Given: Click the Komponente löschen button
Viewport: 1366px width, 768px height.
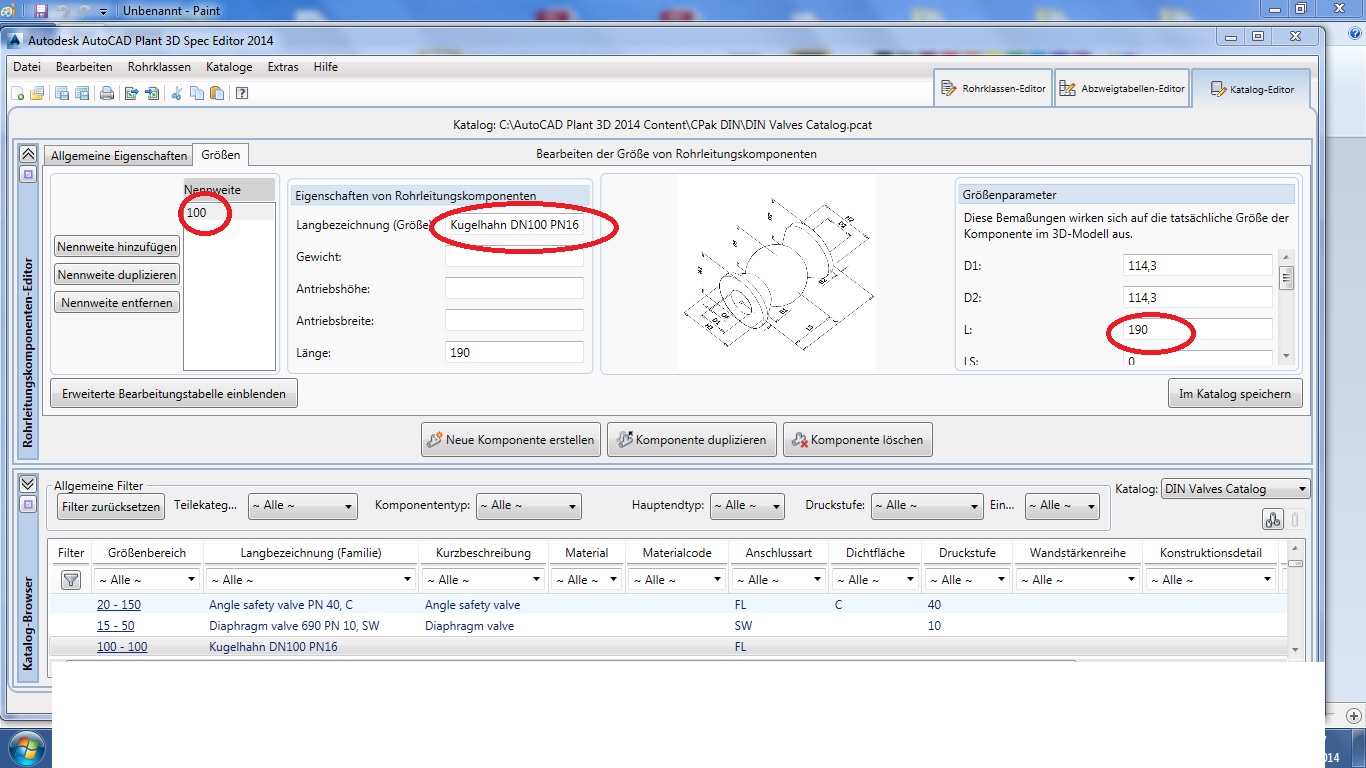Looking at the screenshot, I should 858,440.
